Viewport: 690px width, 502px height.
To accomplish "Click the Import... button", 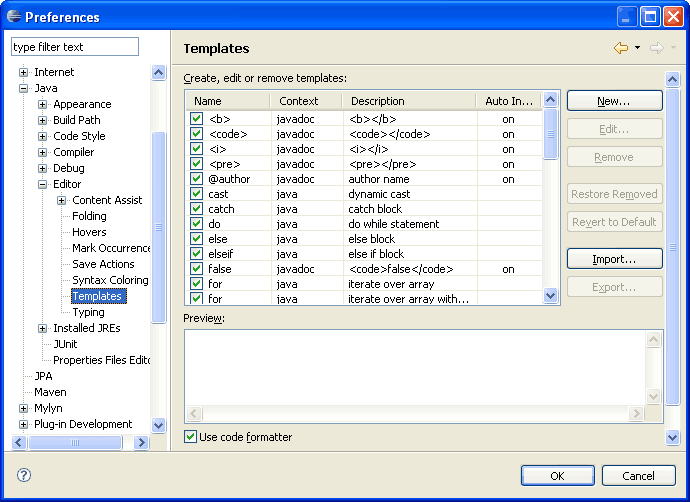I will (x=614, y=259).
